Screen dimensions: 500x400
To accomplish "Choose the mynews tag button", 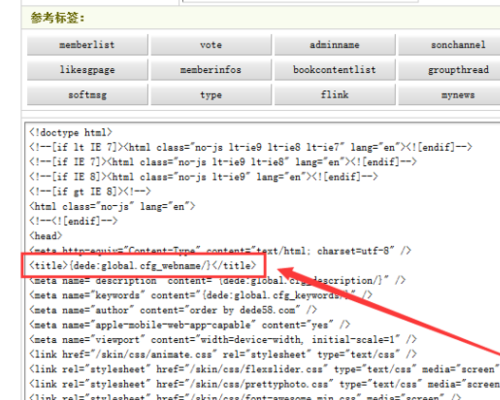I will pyautogui.click(x=449, y=95).
